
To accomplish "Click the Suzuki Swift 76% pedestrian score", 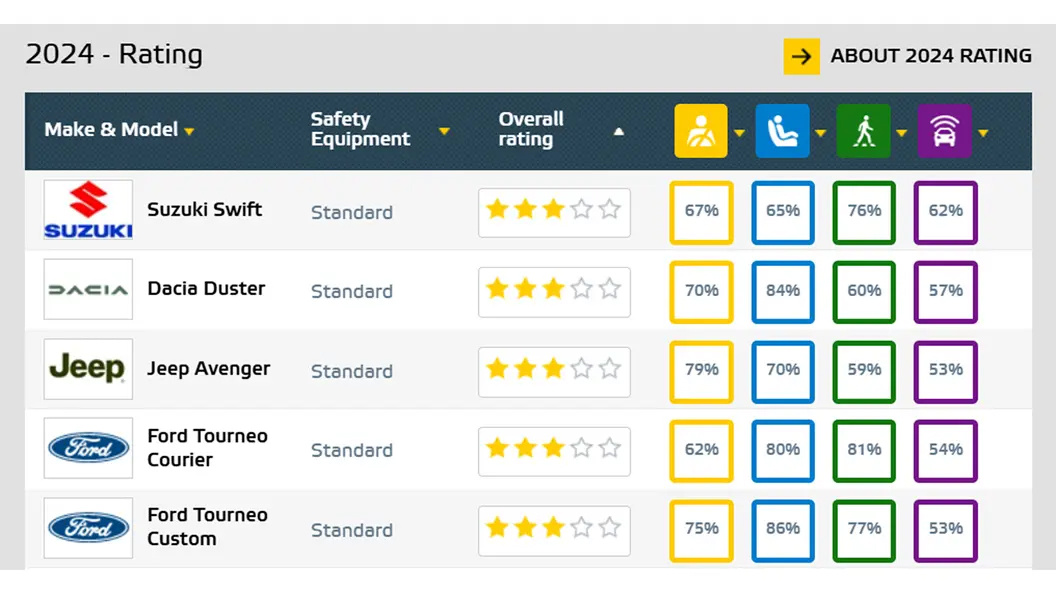I will (864, 211).
